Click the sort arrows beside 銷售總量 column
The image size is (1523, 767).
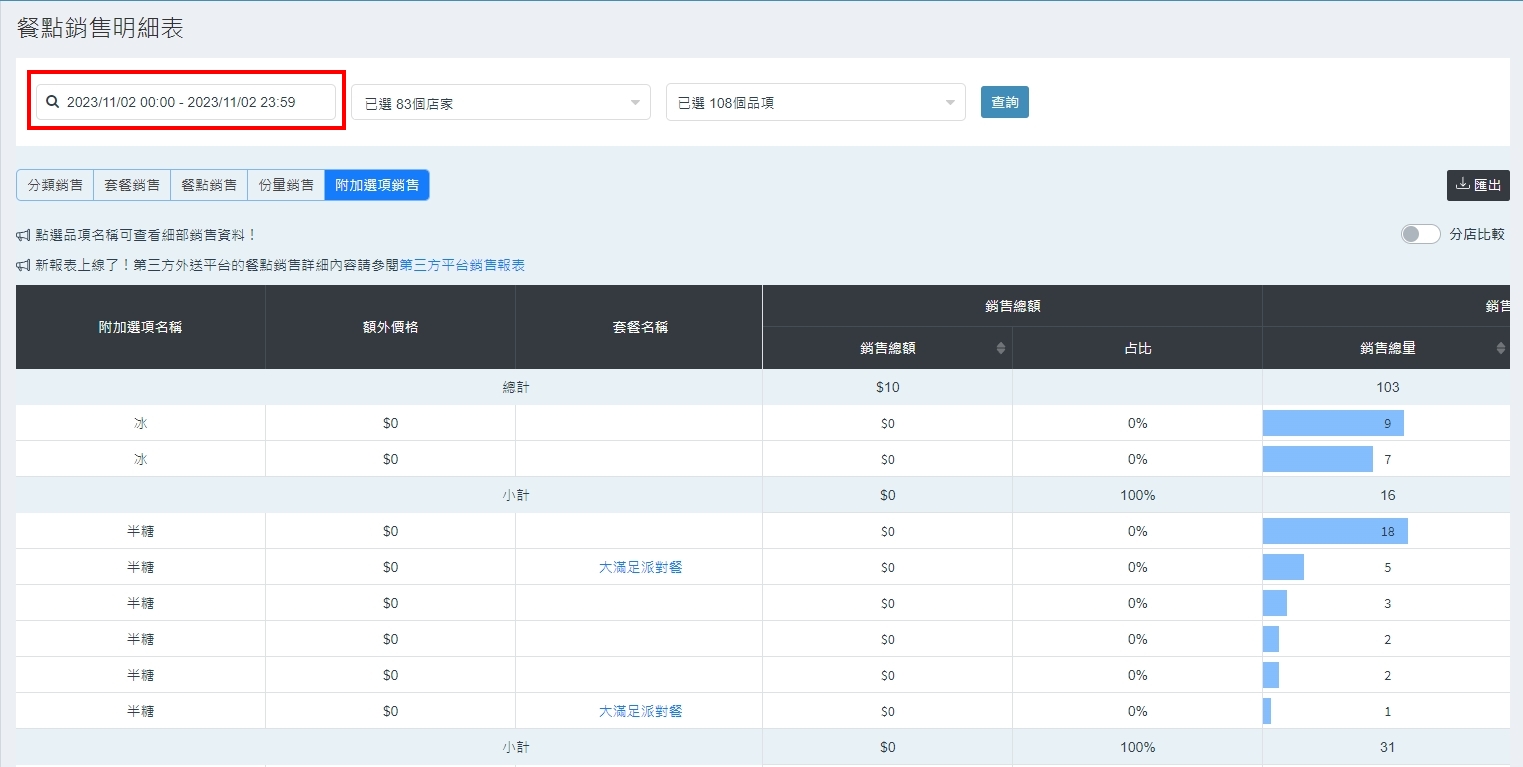point(1500,348)
